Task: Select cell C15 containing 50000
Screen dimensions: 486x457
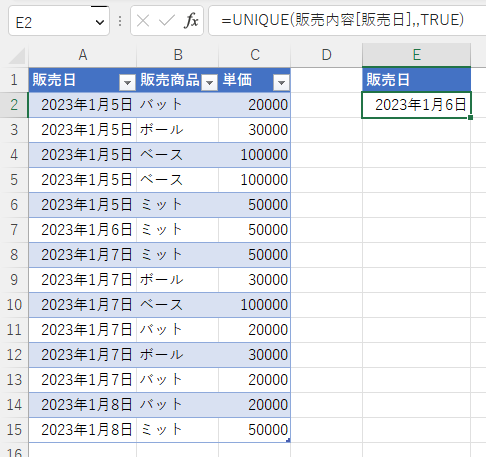Action: (254, 430)
